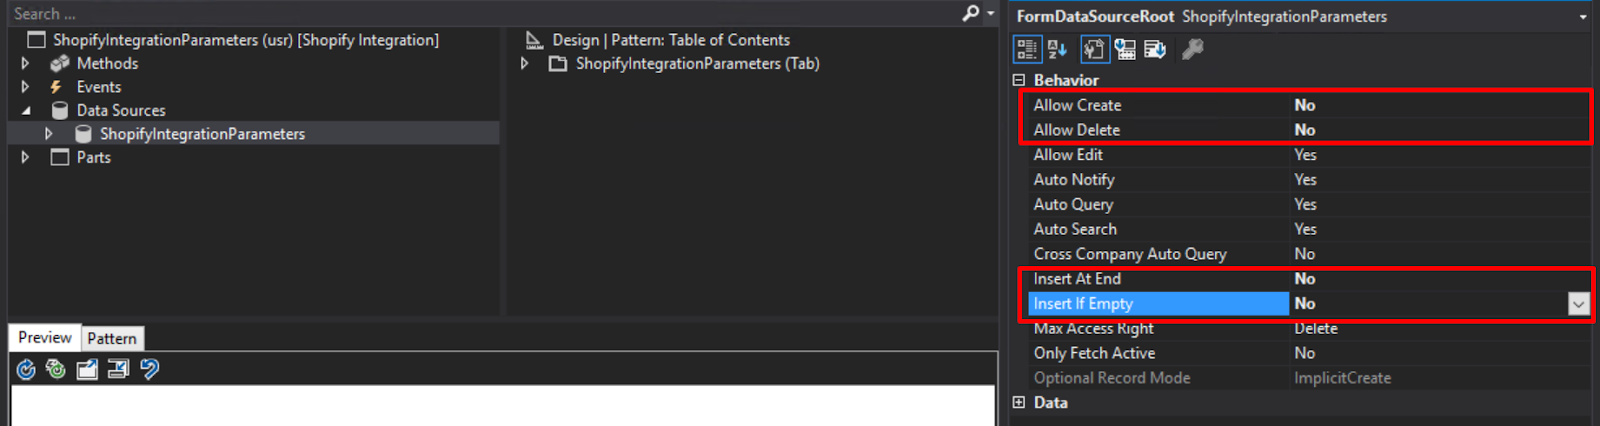Select the Parts tree item label
The width and height of the screenshot is (1600, 426).
[94, 157]
